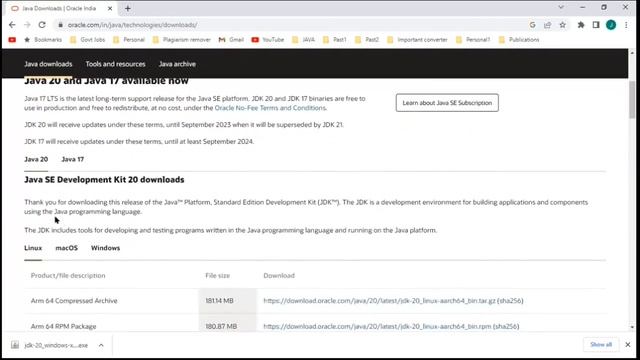Click Product/file description column header

(x=68, y=276)
